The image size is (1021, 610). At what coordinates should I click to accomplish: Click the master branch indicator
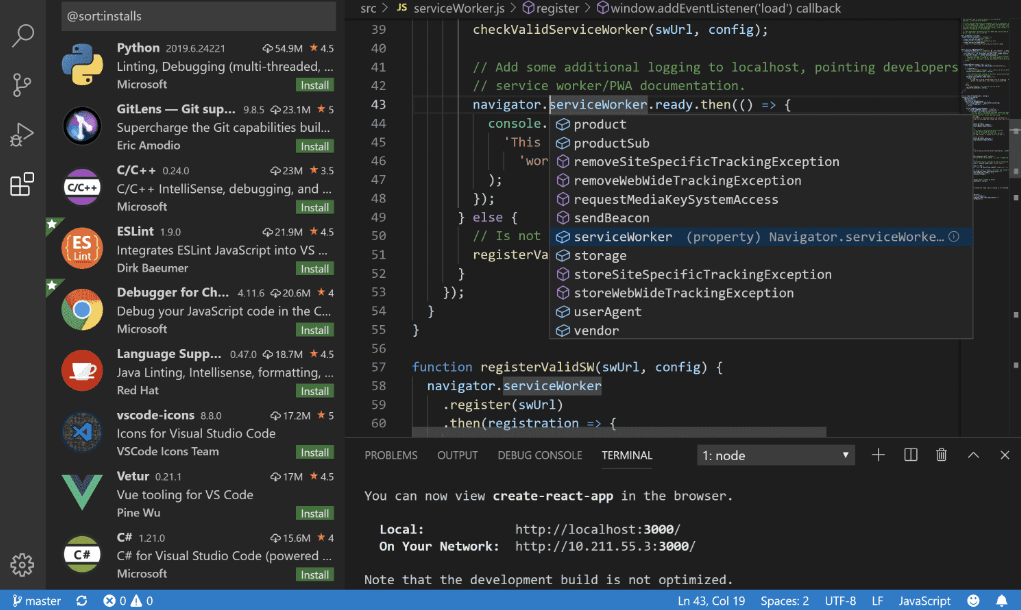pos(36,601)
